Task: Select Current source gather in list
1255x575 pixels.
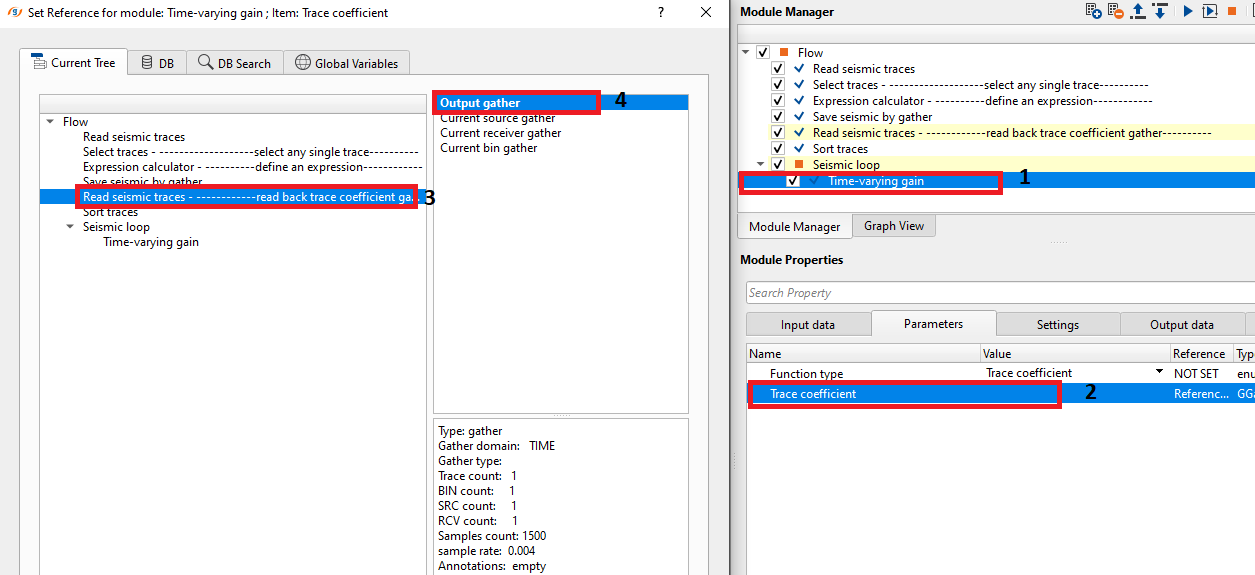Action: (x=498, y=118)
